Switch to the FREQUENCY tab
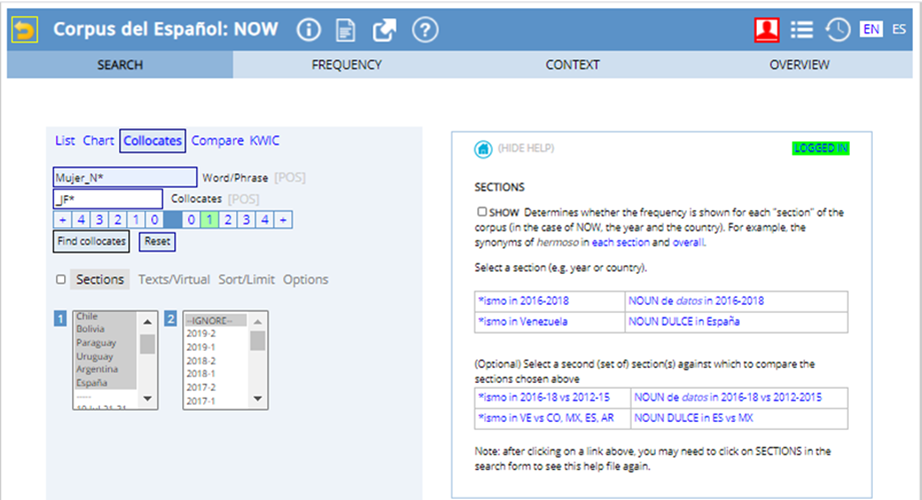Screen dimensions: 922x500 coord(346,65)
